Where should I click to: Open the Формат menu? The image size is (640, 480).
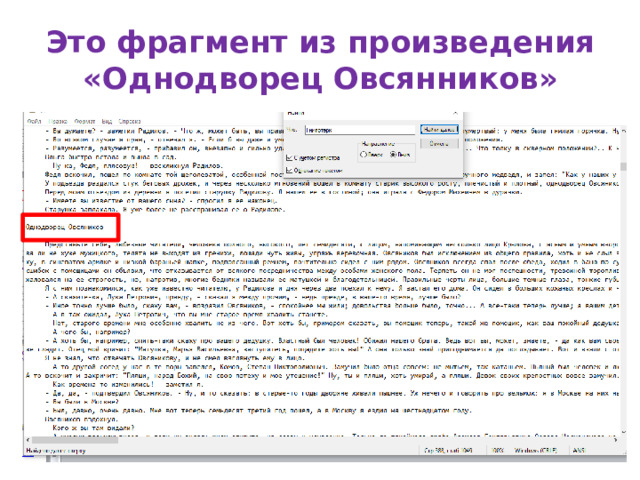click(x=84, y=121)
